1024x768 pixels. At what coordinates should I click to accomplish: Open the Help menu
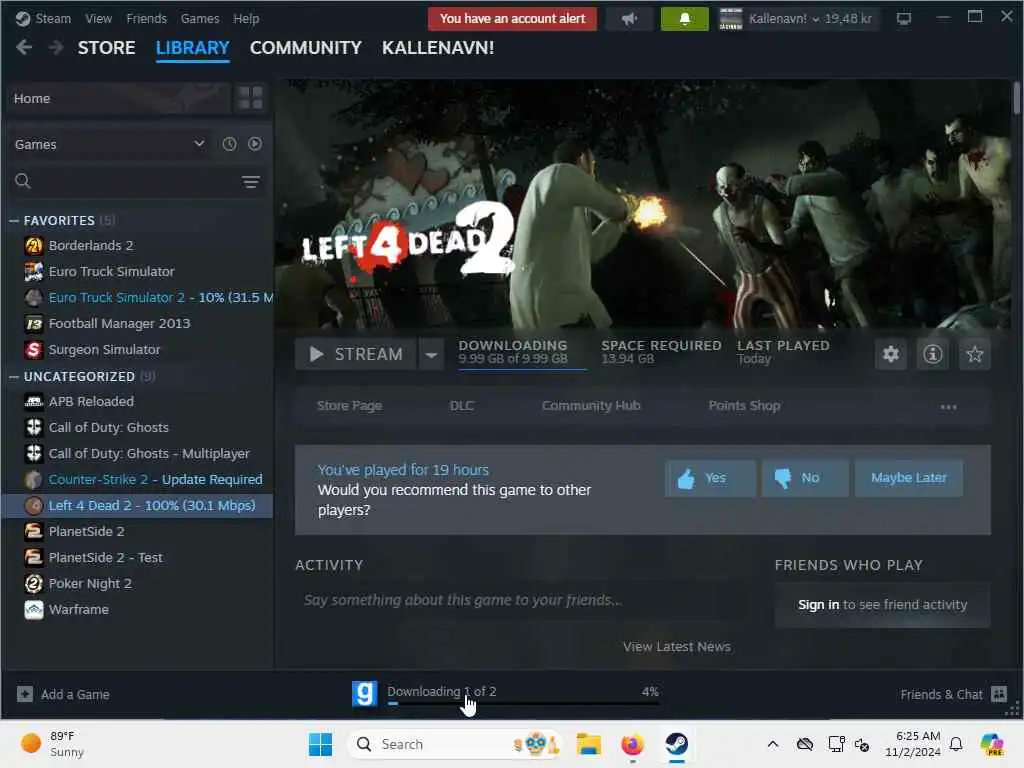(246, 18)
